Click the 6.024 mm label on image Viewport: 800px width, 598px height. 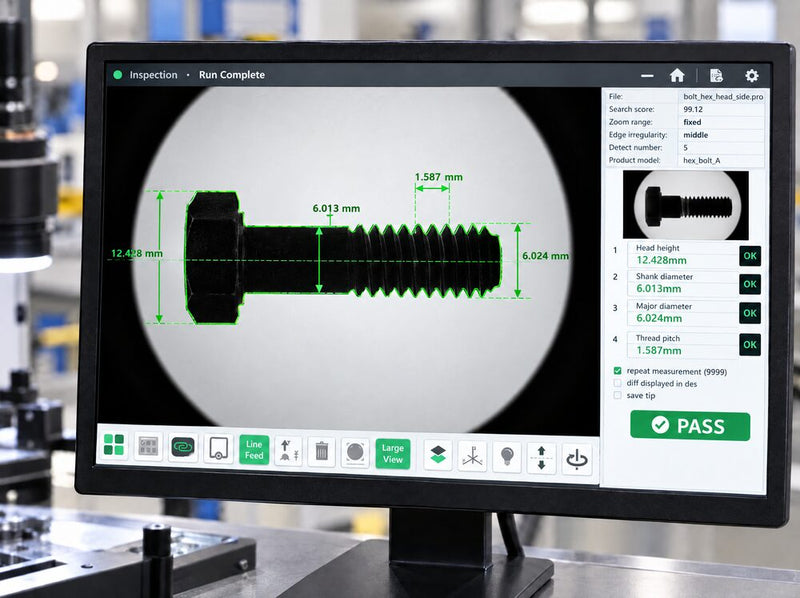(x=545, y=256)
